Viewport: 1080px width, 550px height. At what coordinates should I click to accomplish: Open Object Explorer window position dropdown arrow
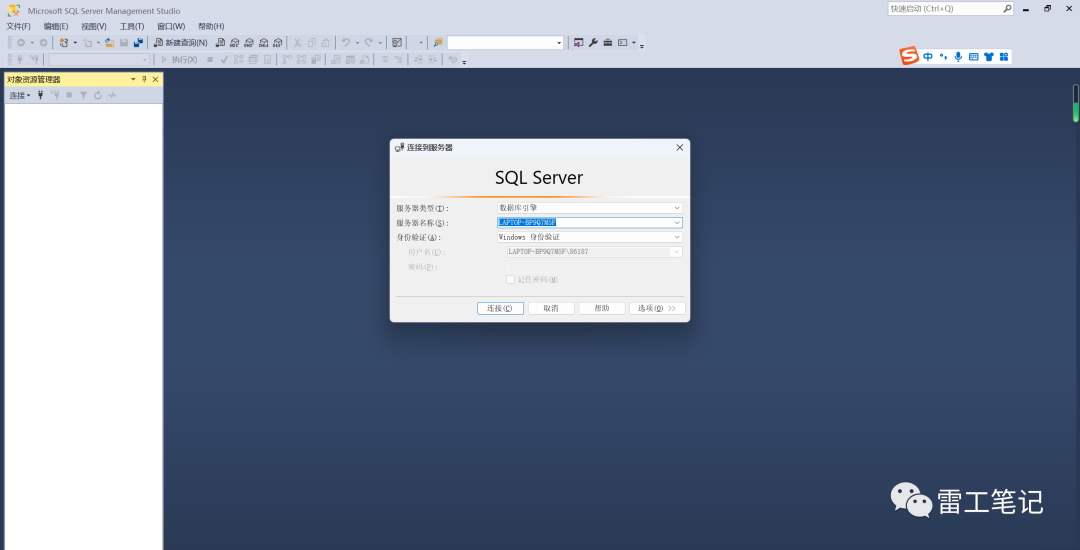pyautogui.click(x=134, y=79)
